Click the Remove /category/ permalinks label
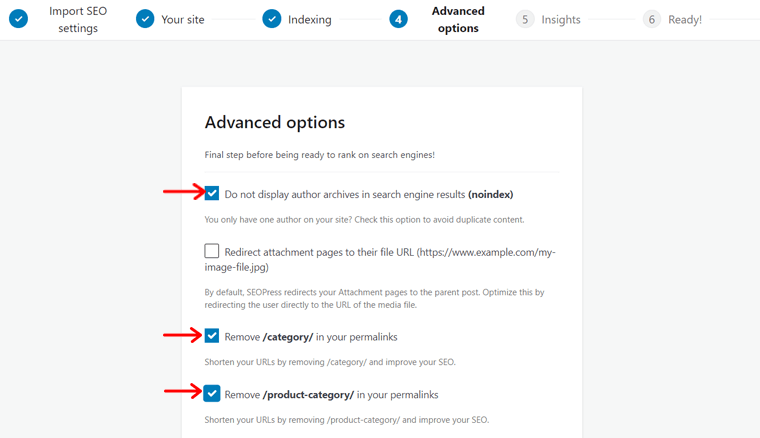The height and width of the screenshot is (438, 760). pos(311,337)
